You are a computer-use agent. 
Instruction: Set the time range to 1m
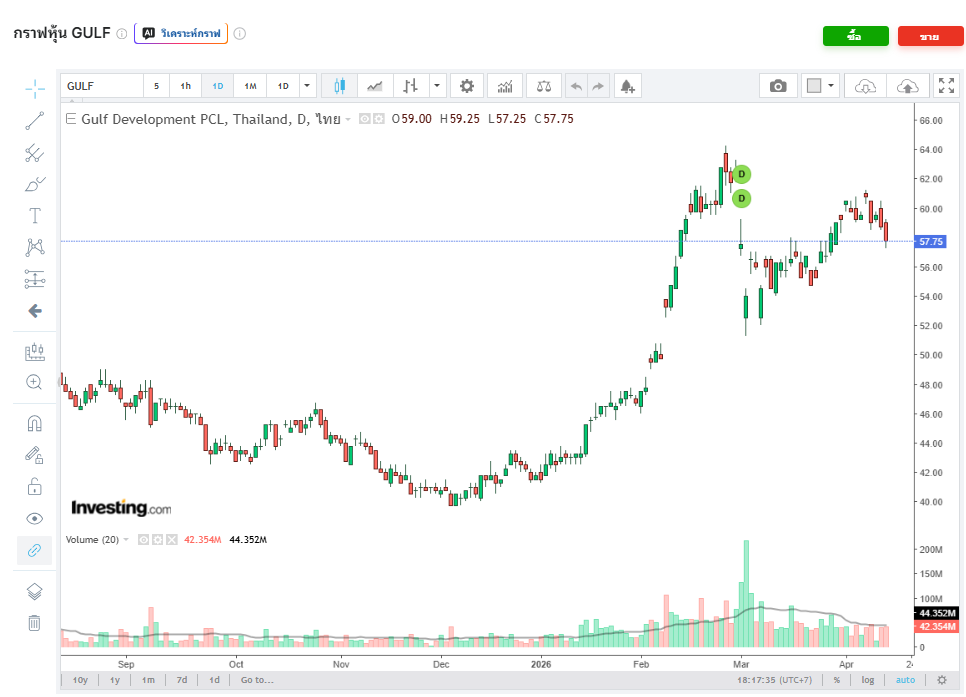148,680
